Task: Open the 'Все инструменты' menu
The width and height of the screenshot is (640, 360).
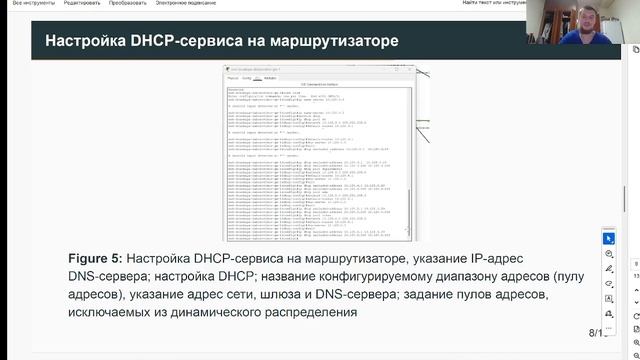Action: click(x=33, y=3)
